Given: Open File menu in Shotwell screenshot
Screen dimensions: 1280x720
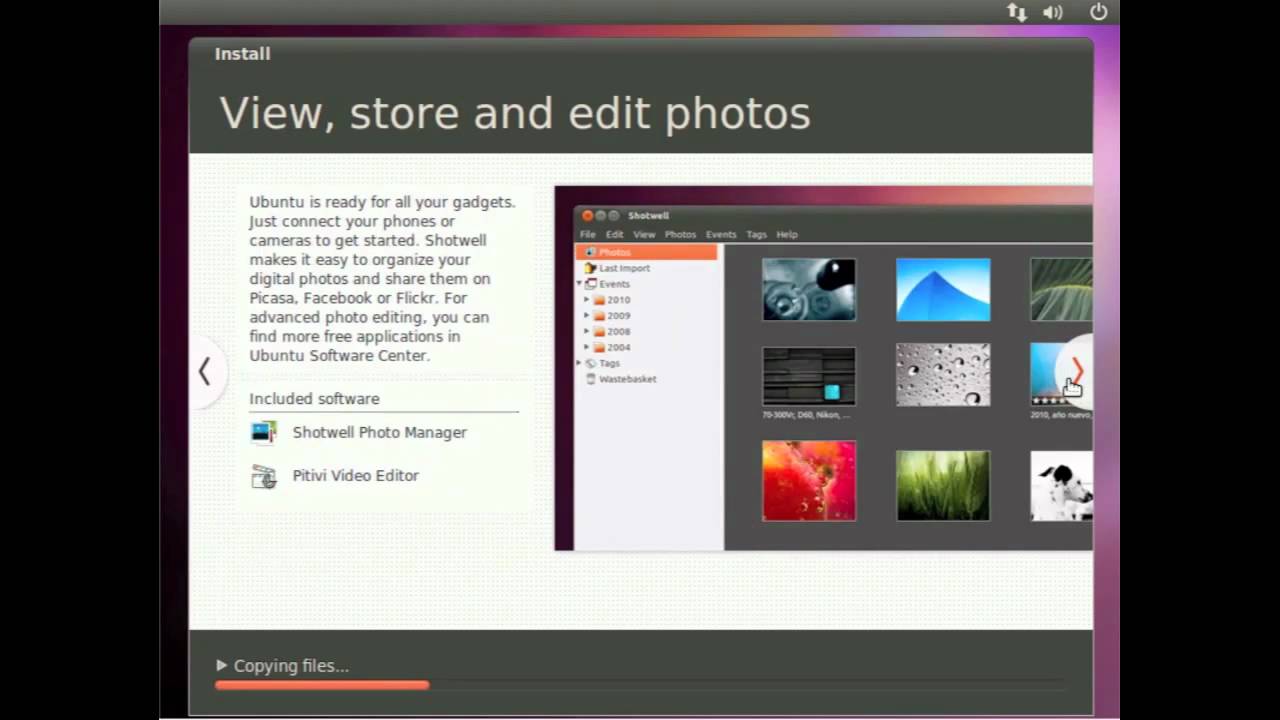Looking at the screenshot, I should click(x=588, y=234).
